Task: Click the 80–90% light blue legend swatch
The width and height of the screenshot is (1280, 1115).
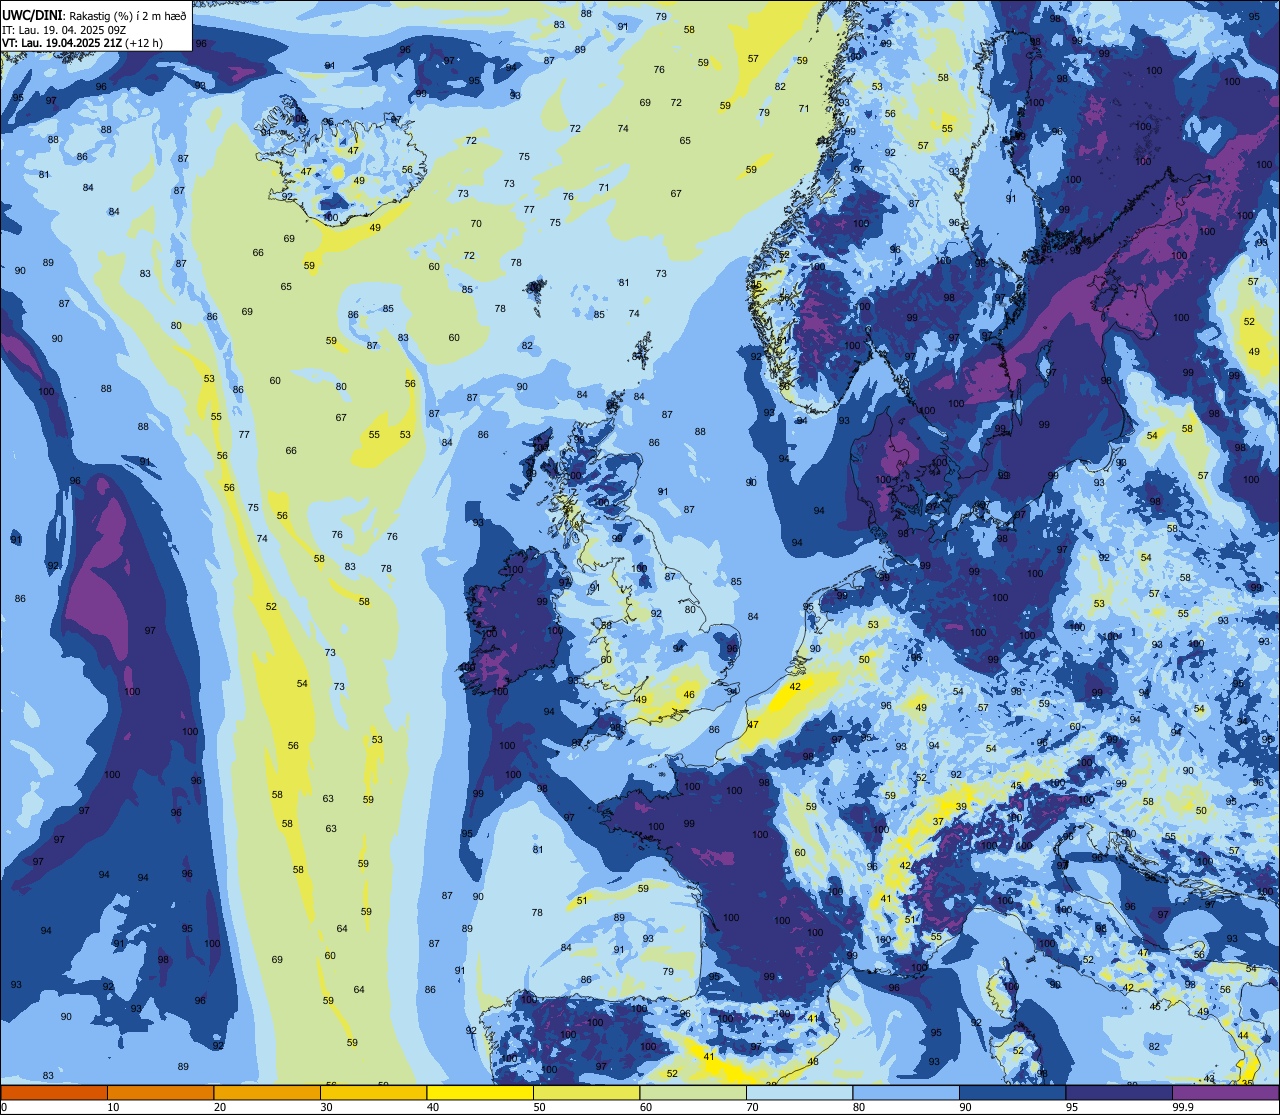Action: 906,1093
